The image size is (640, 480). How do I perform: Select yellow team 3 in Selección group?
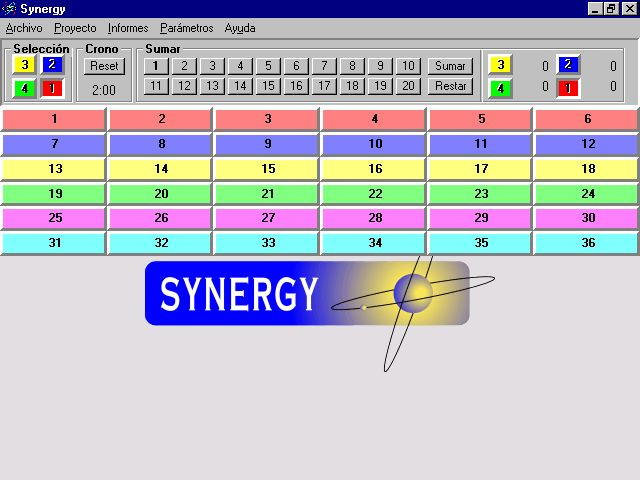coord(24,66)
